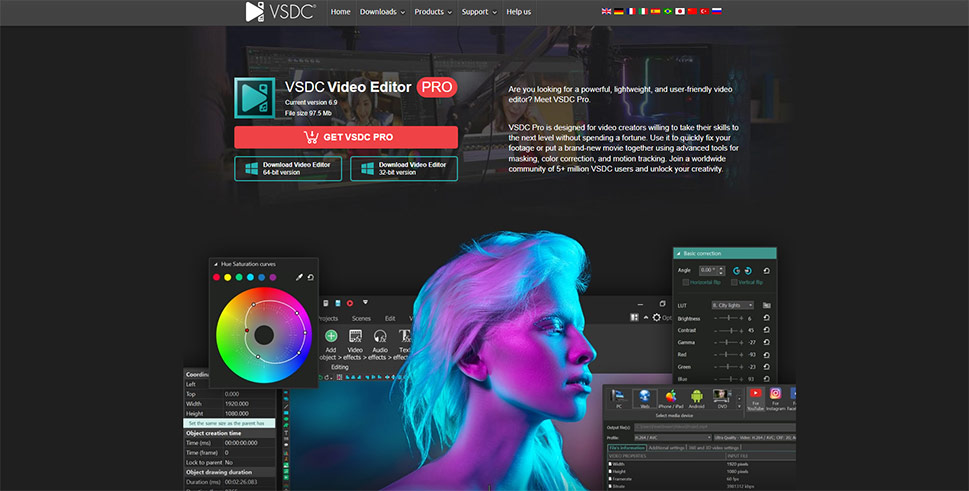Image resolution: width=969 pixels, height=491 pixels.
Task: Open 360 and 3D video settings tab
Action: point(714,448)
